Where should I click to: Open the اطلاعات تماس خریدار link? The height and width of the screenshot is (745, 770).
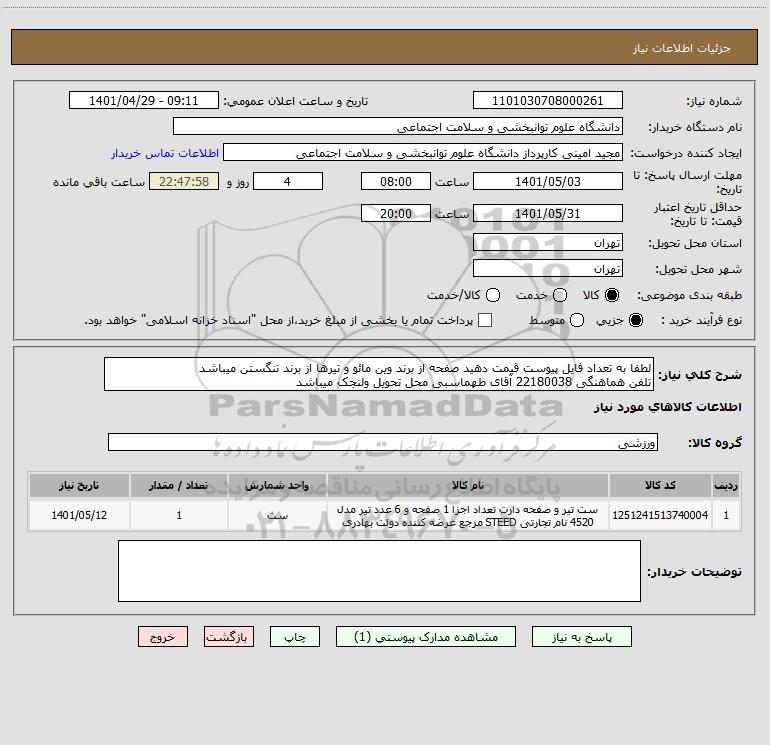click(165, 153)
